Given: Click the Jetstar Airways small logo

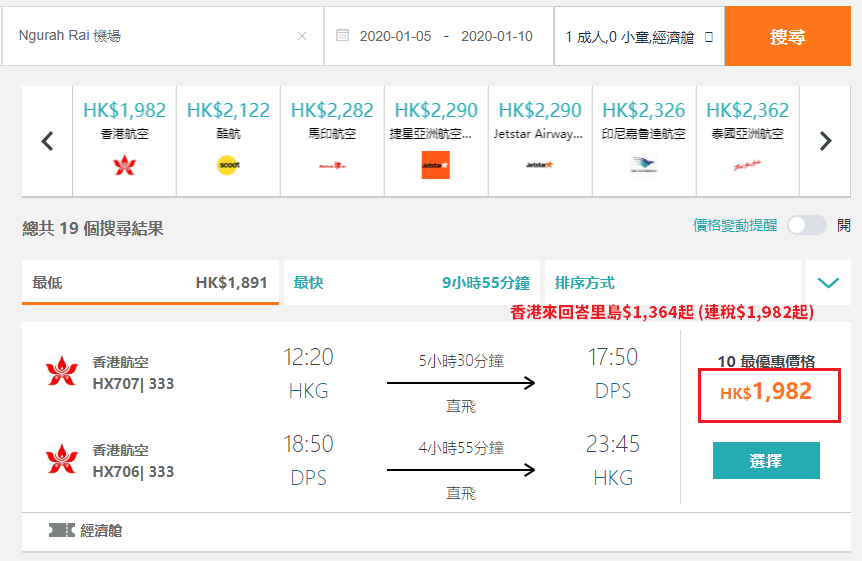Looking at the screenshot, I should (539, 165).
